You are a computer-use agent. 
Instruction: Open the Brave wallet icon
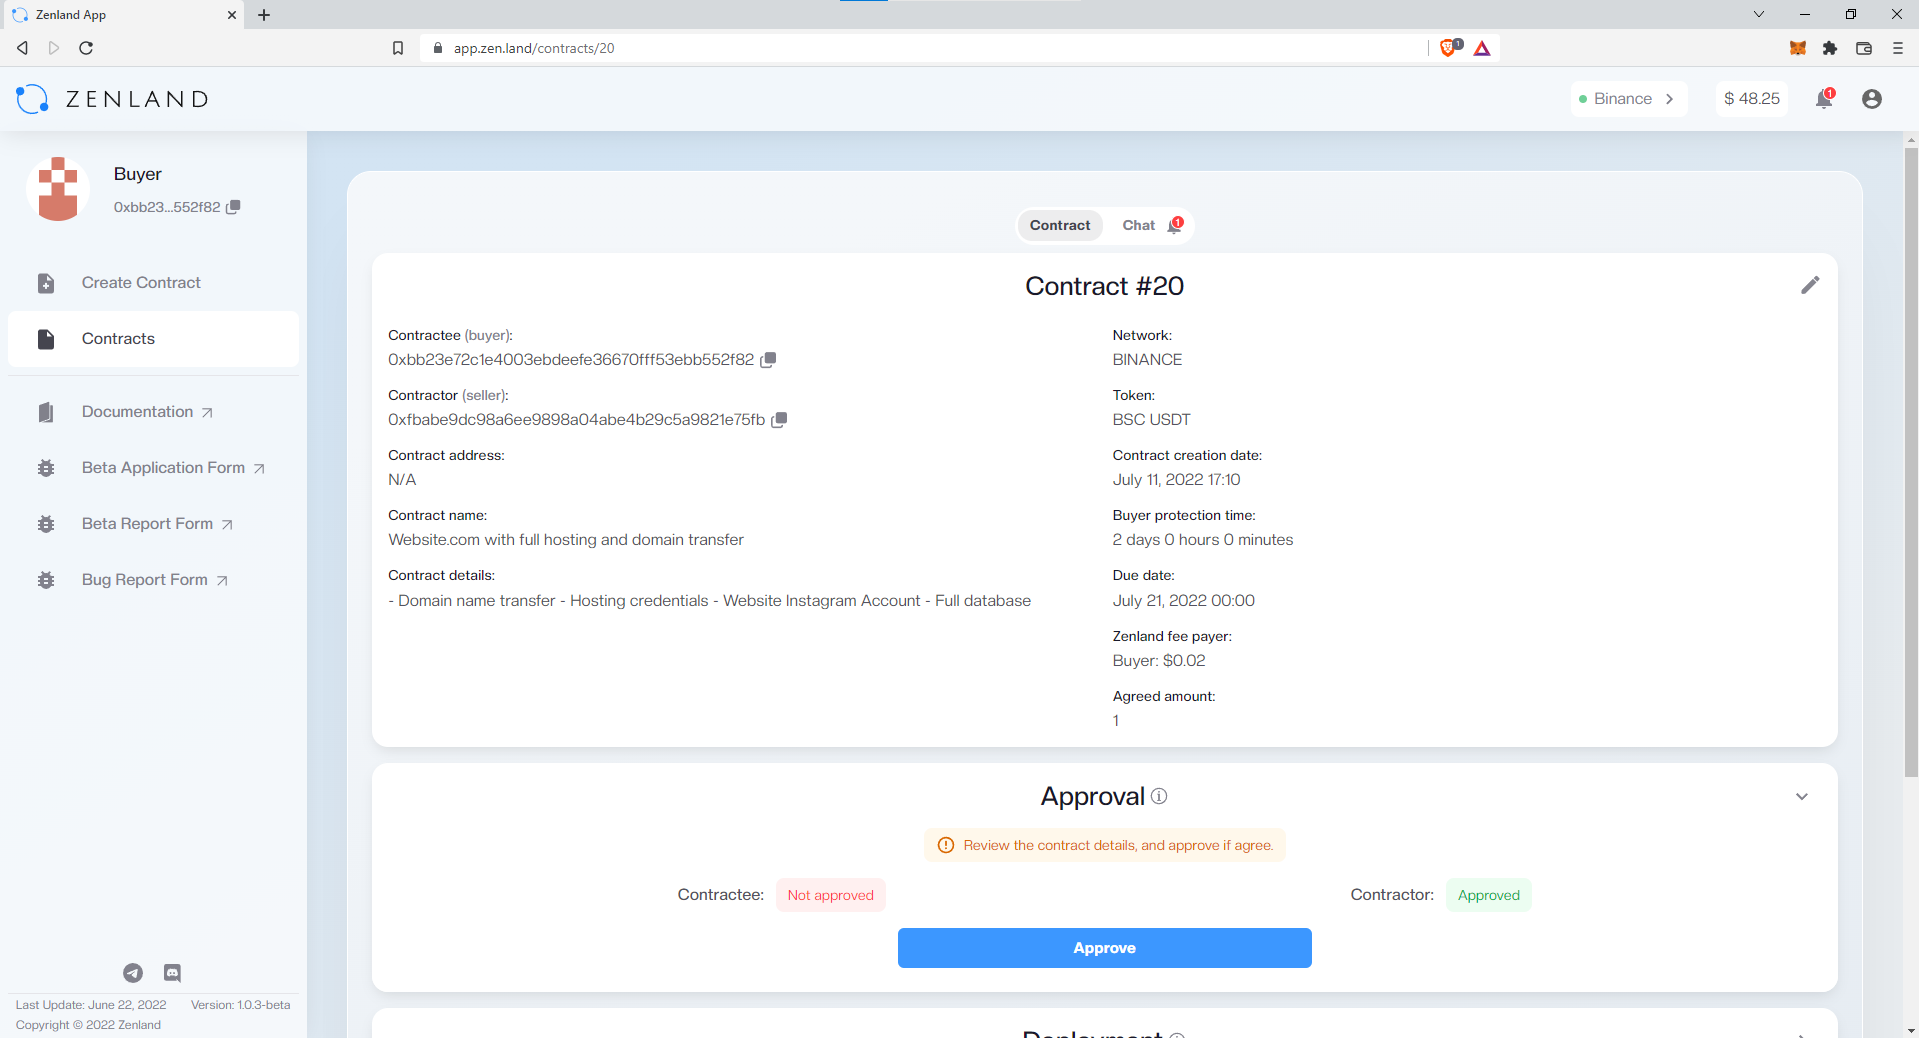(x=1864, y=48)
